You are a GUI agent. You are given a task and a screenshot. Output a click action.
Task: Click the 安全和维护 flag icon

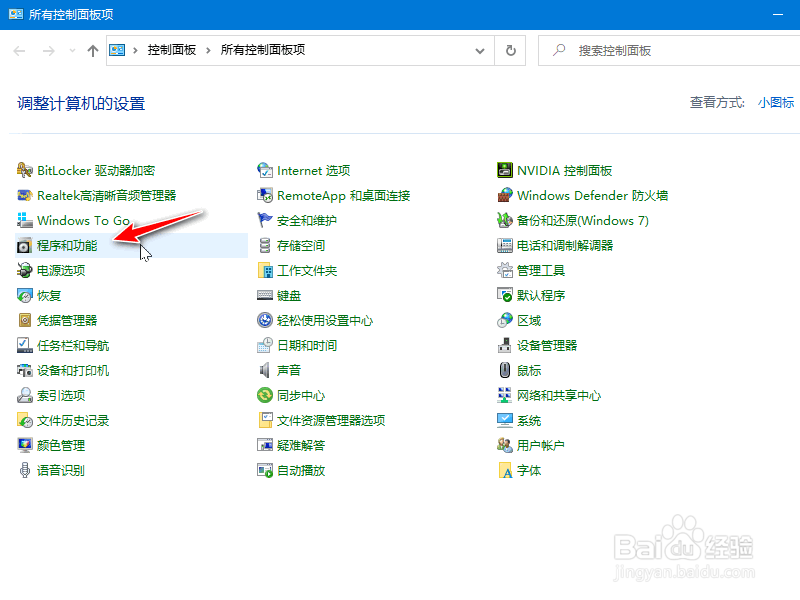(x=265, y=220)
